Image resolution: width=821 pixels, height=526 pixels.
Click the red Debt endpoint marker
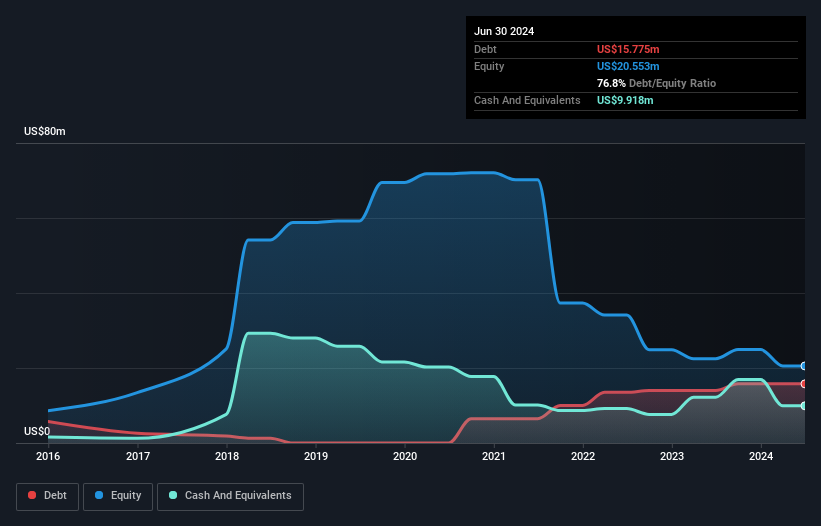click(x=804, y=384)
